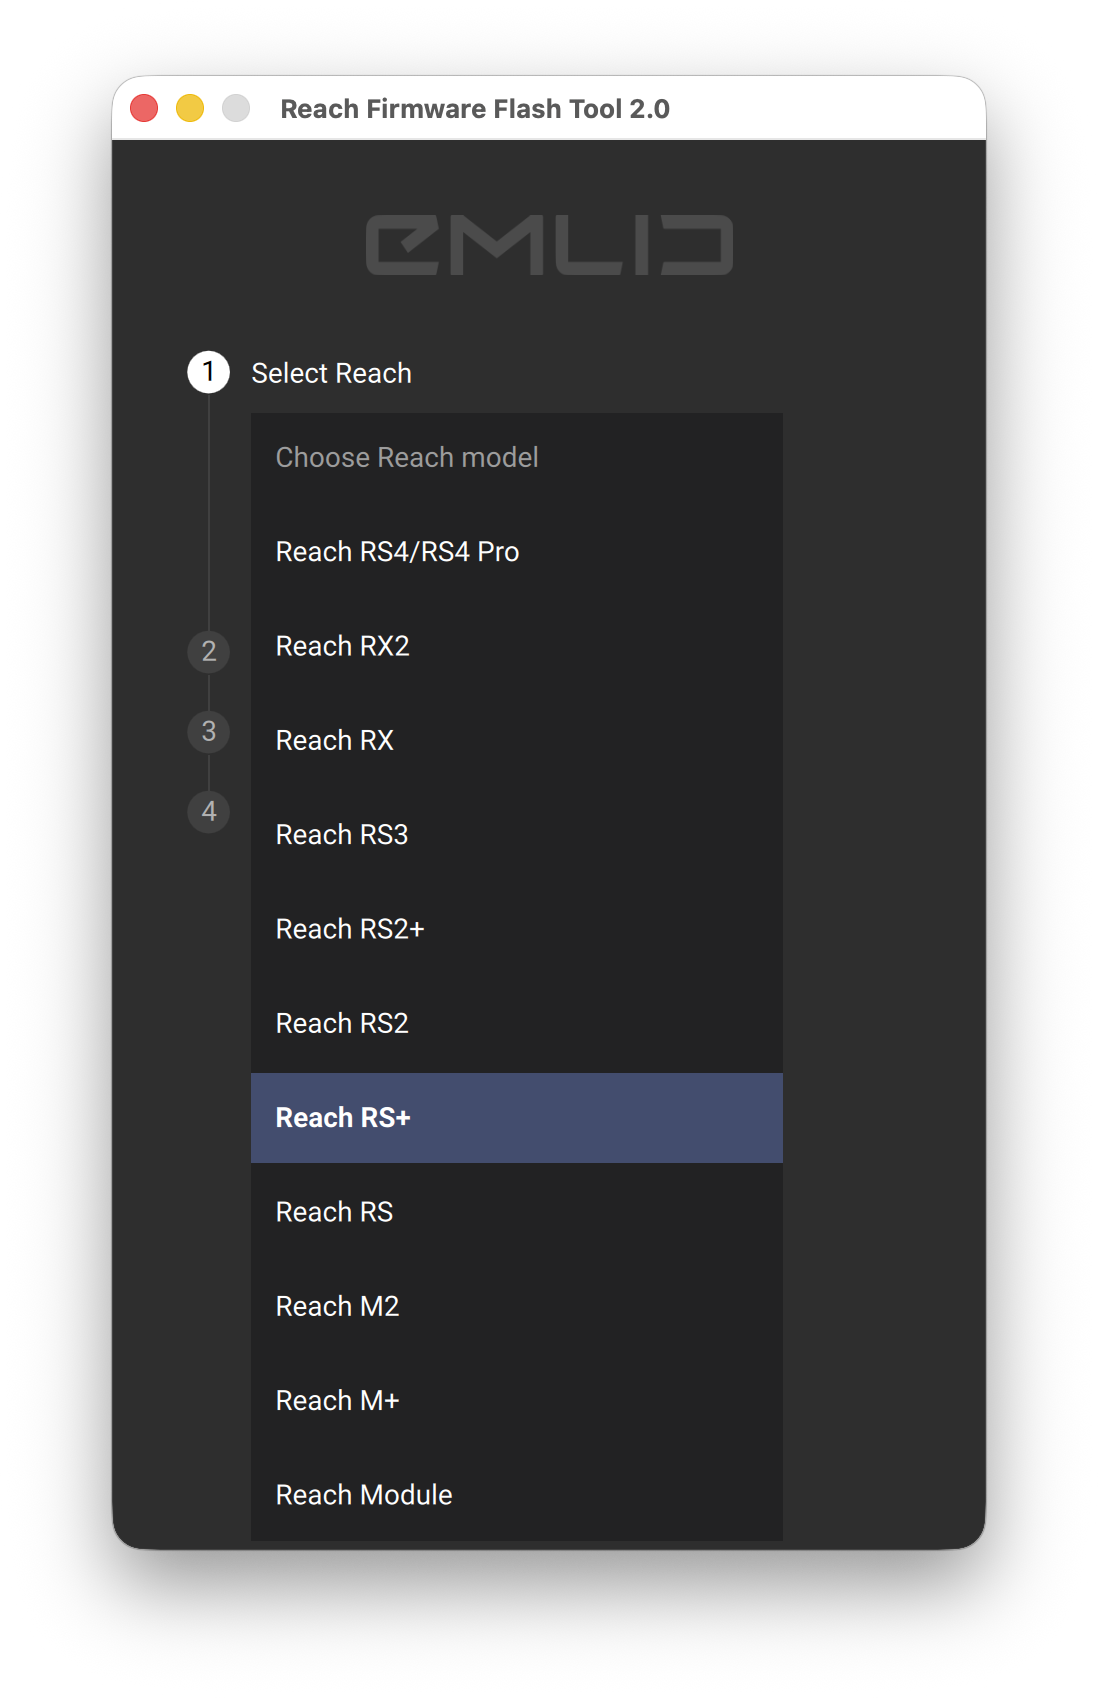This screenshot has width=1098, height=1698.
Task: Click the step 4 circle icon
Action: point(209,811)
